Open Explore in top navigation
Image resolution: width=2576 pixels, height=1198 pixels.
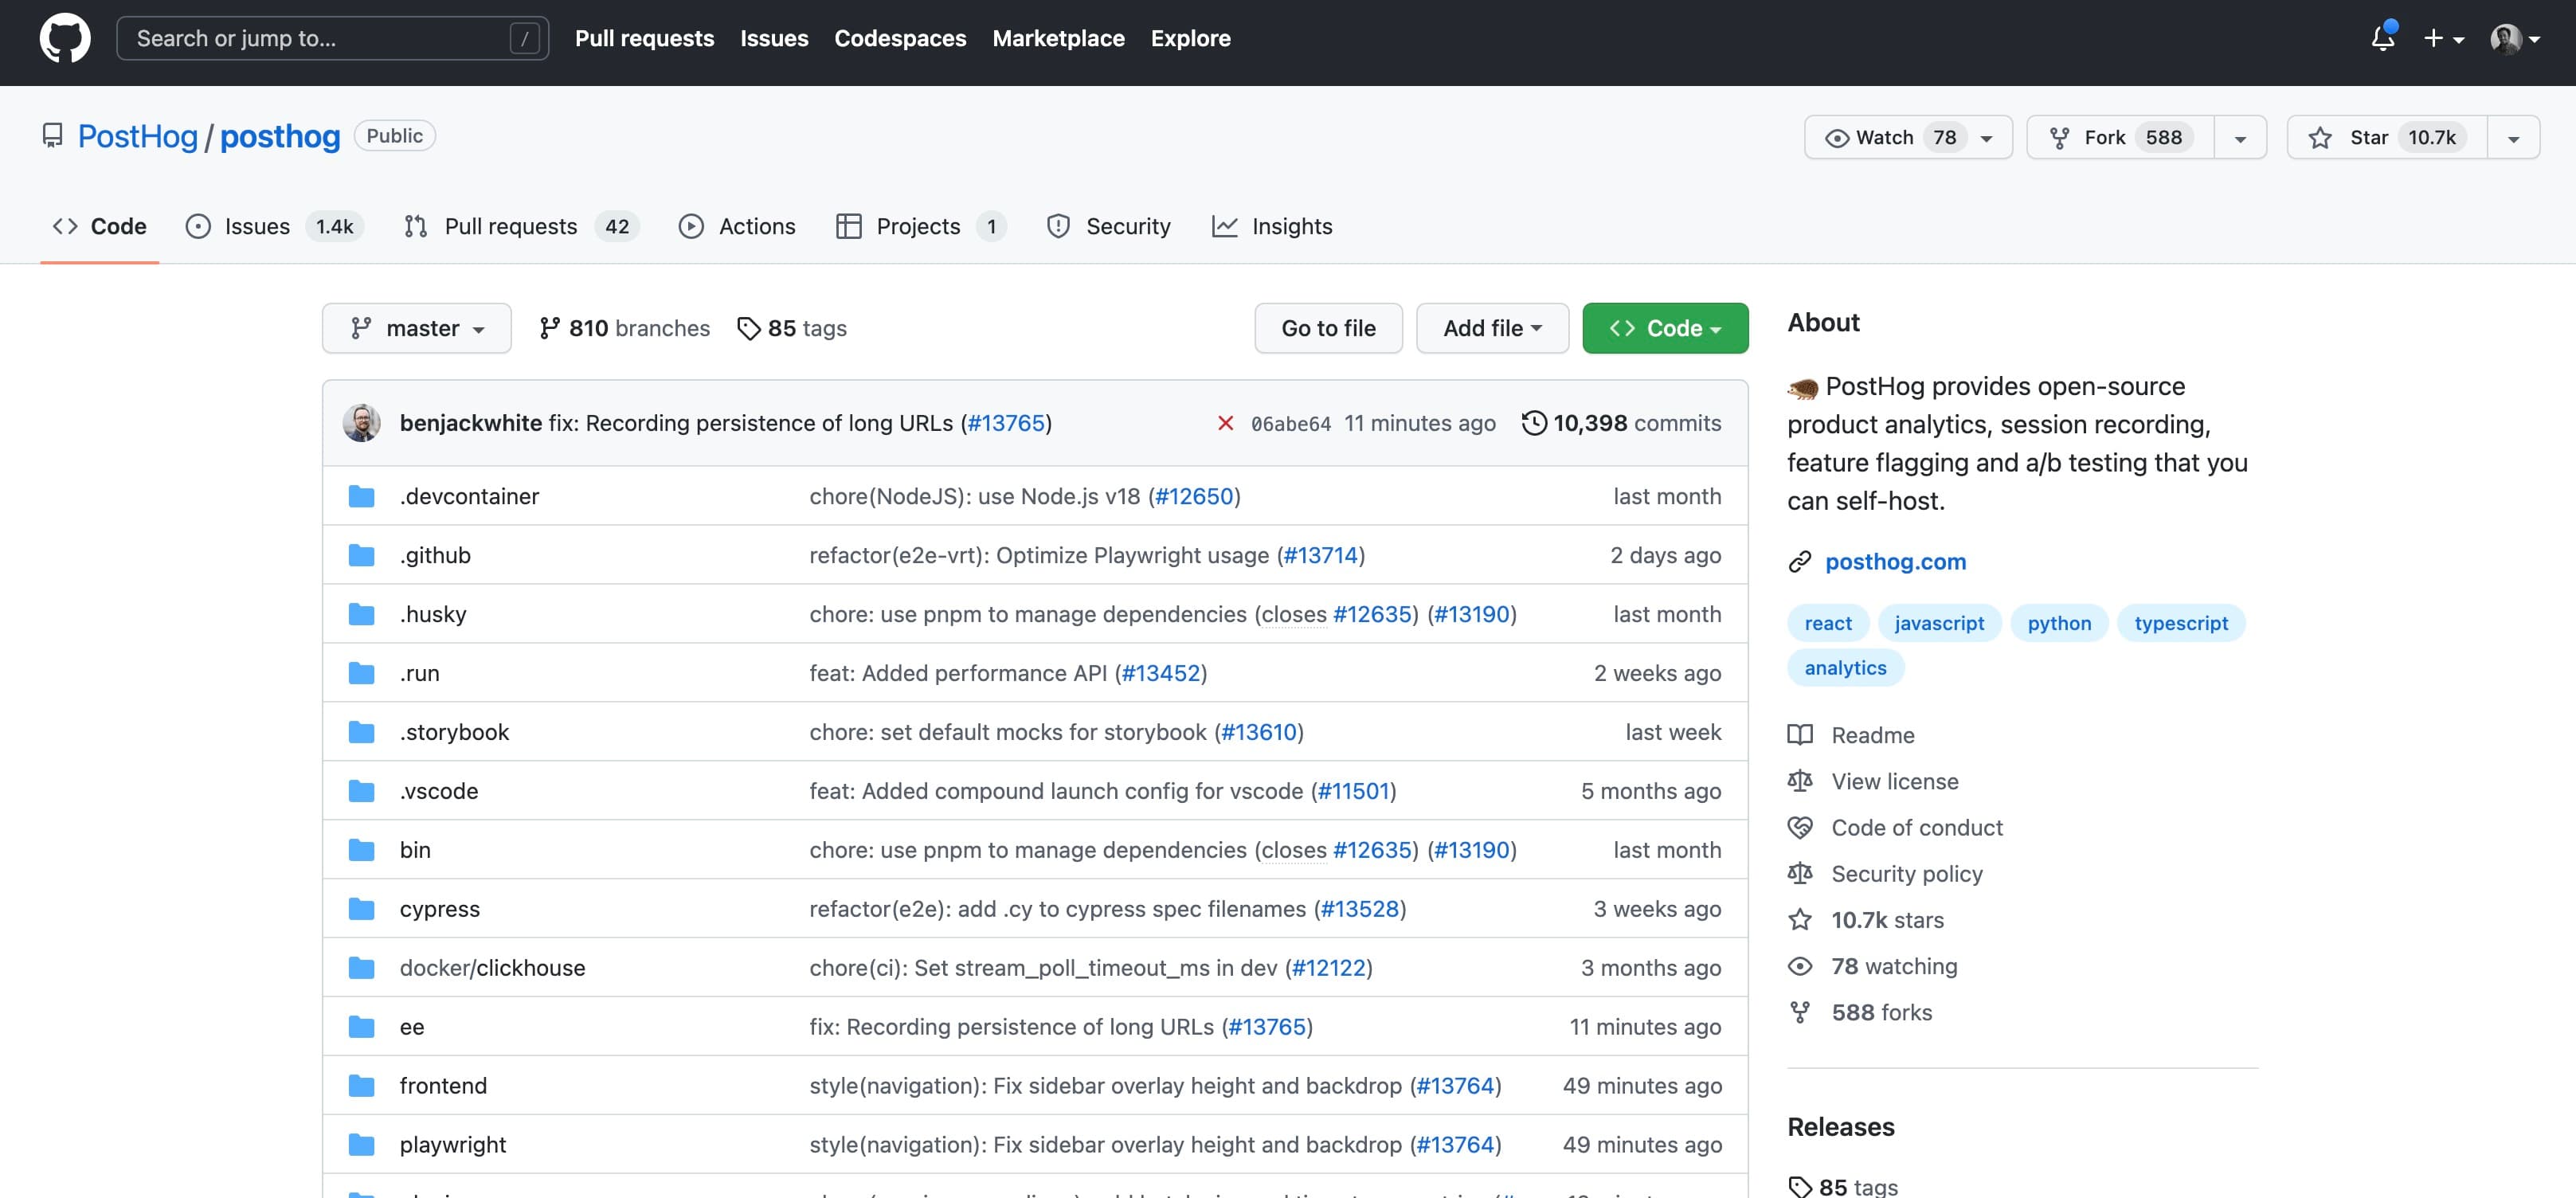(x=1190, y=38)
